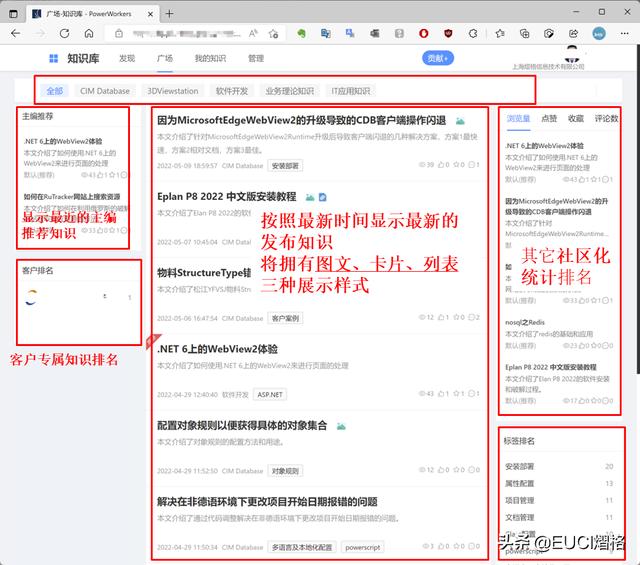Click the 客户案例 tag in article list
The image size is (640, 565).
point(285,318)
